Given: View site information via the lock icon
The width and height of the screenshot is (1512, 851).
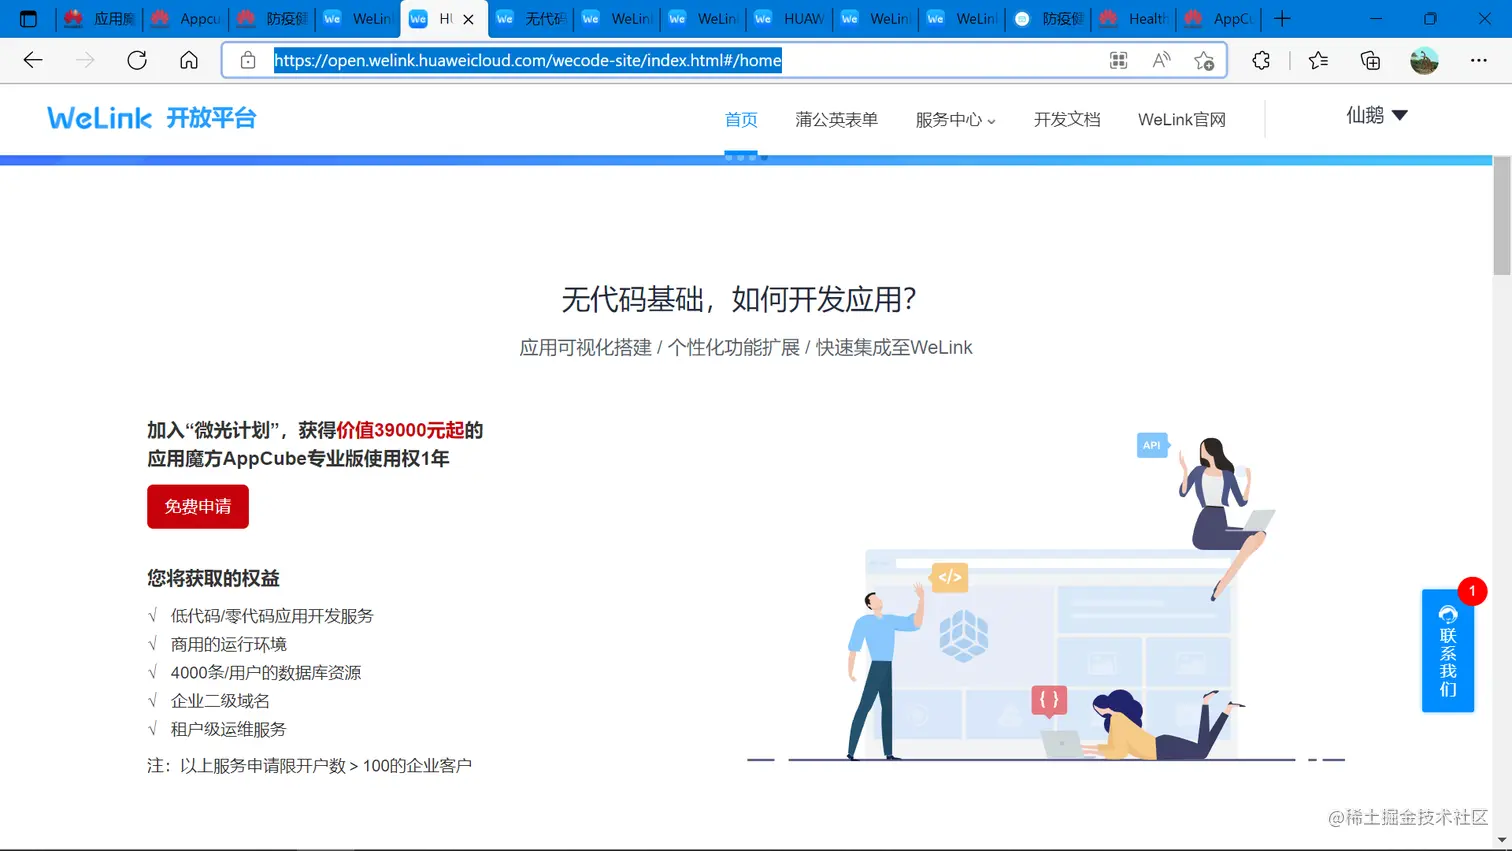Looking at the screenshot, I should (248, 60).
